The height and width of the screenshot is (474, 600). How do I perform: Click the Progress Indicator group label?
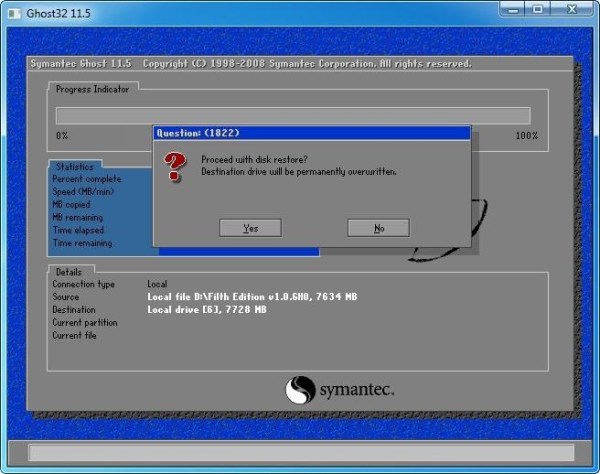[92, 89]
